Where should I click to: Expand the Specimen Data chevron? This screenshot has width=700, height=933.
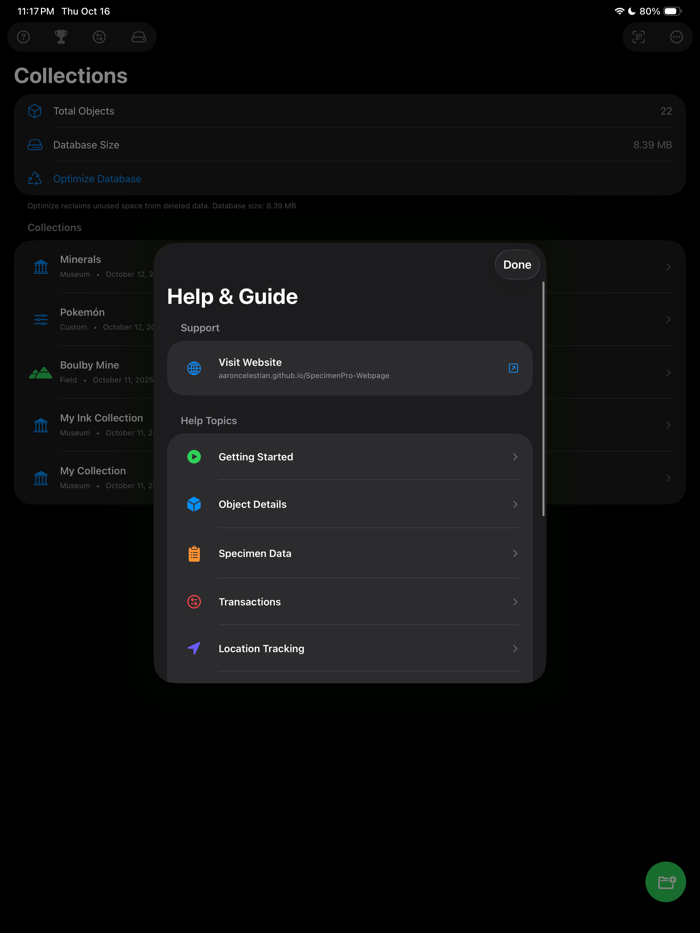point(515,553)
